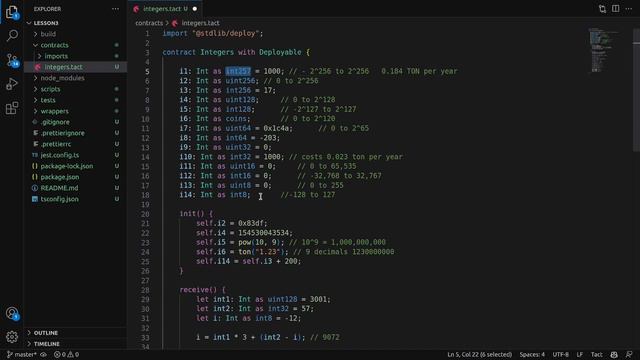
Task: Expand the OUTLINE section
Action: click(x=45, y=333)
